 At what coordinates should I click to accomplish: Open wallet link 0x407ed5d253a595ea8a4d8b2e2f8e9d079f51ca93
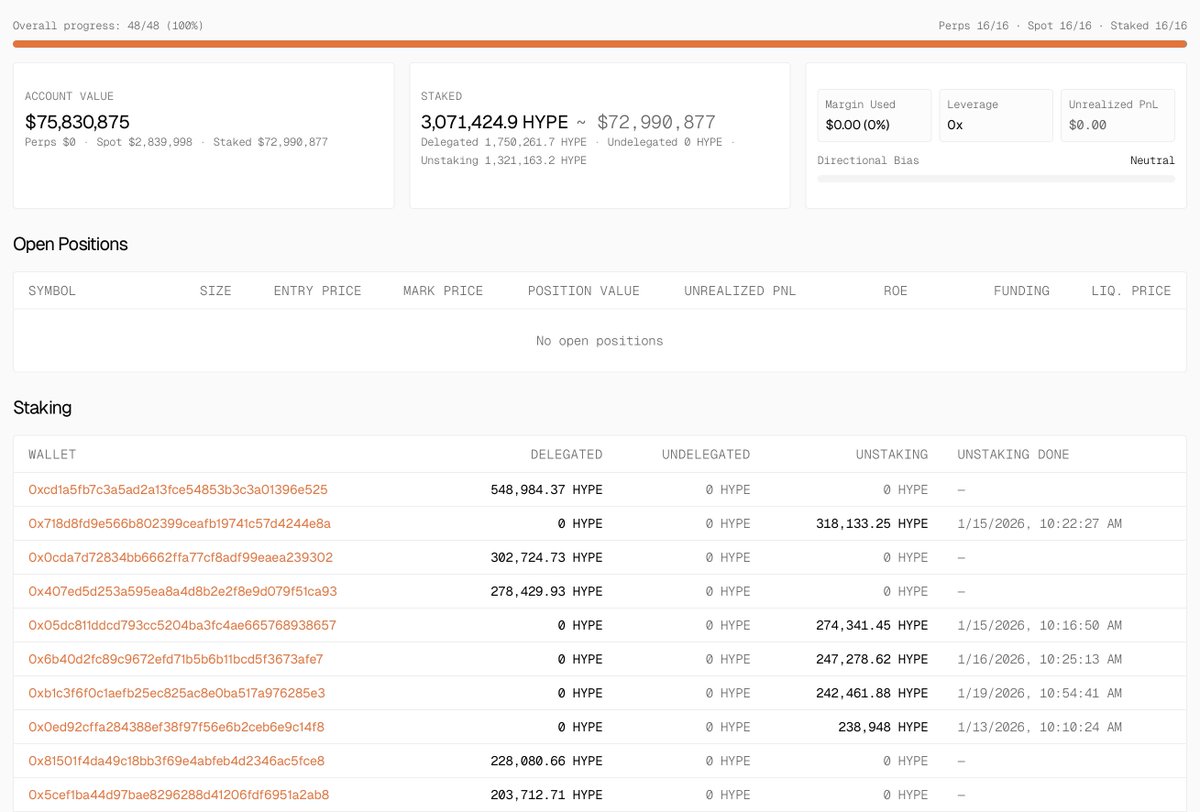coord(182,592)
